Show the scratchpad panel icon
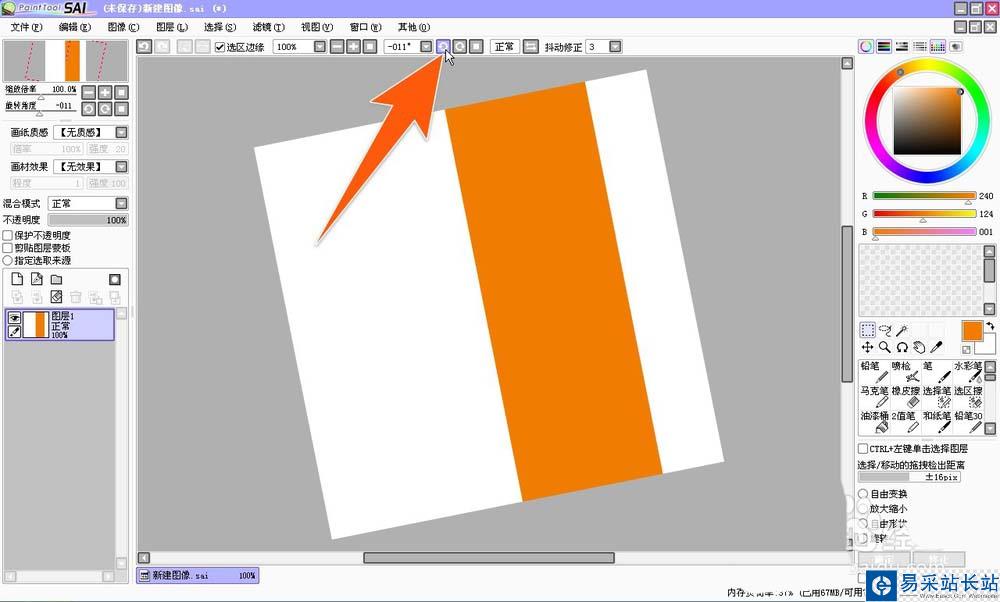Screen dimensions: 1000x602 click(955, 47)
